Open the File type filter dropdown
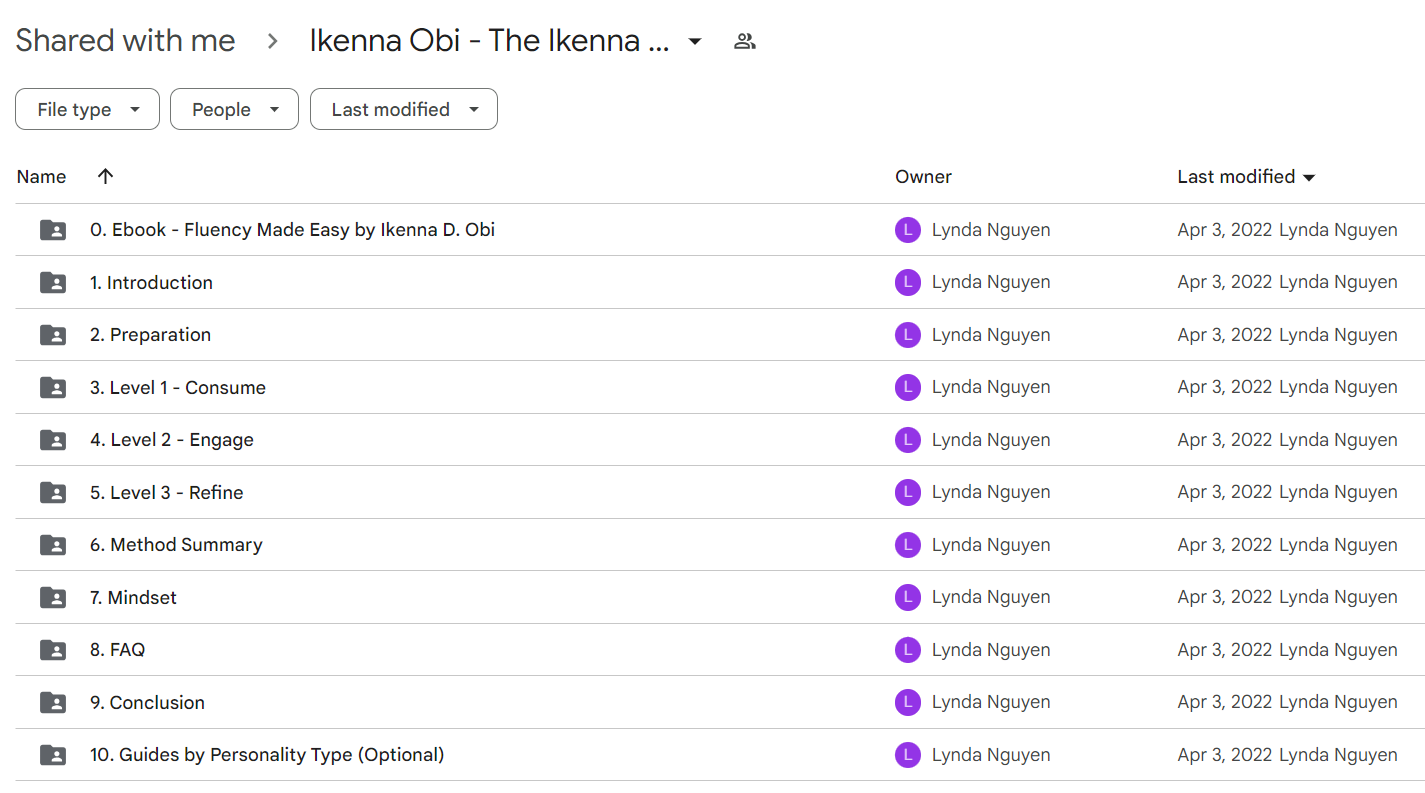Screen dimensions: 1425x793 (x=87, y=109)
